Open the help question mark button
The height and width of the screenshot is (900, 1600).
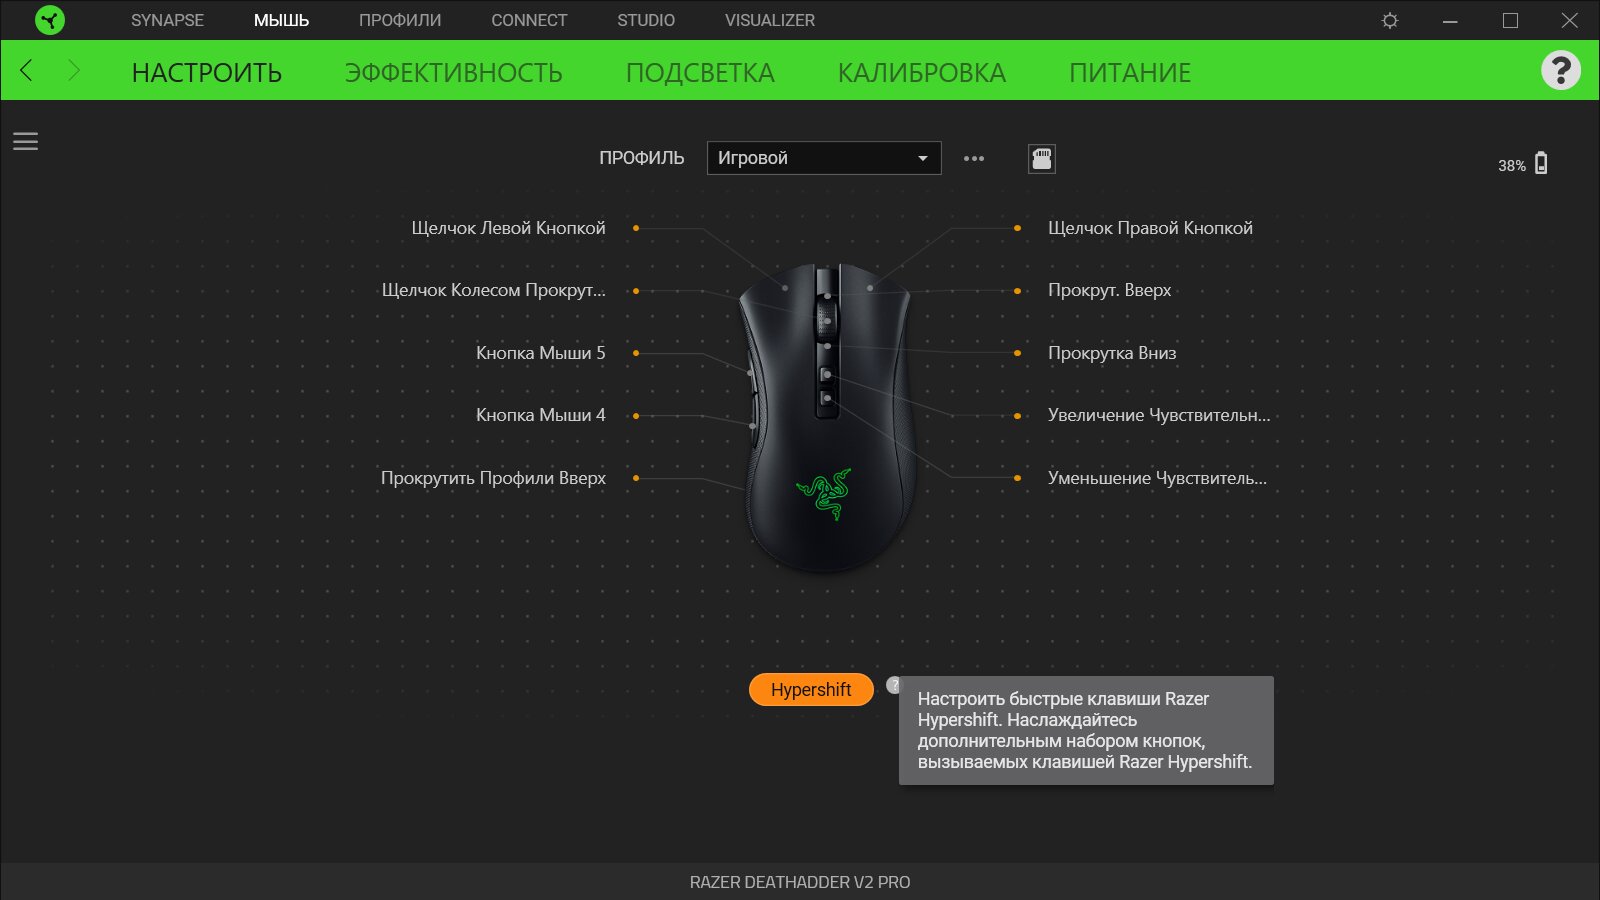pos(1560,70)
